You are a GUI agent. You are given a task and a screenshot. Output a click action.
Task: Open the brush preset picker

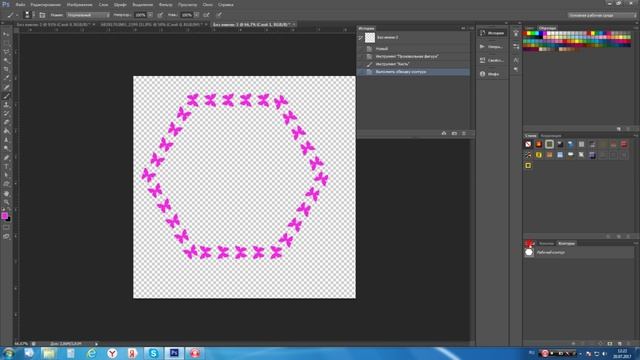(x=28, y=15)
